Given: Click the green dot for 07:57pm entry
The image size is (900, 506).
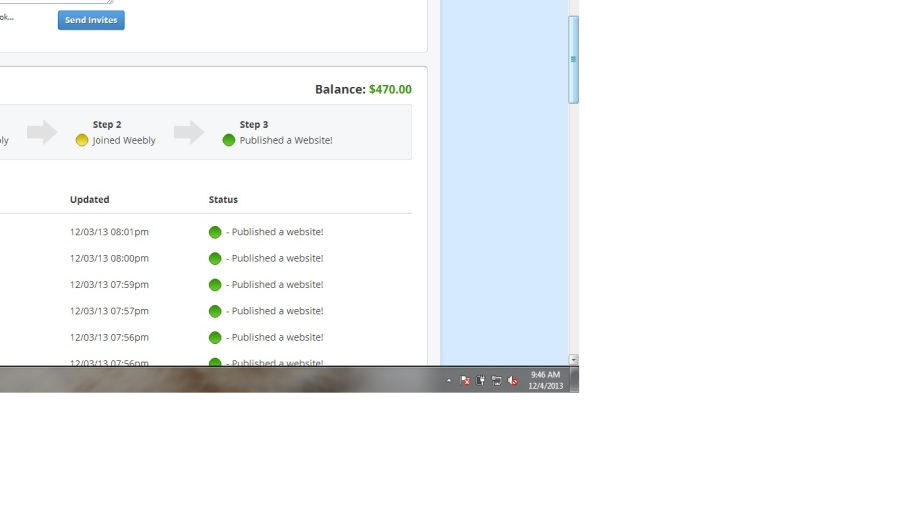Looking at the screenshot, I should coord(215,312).
